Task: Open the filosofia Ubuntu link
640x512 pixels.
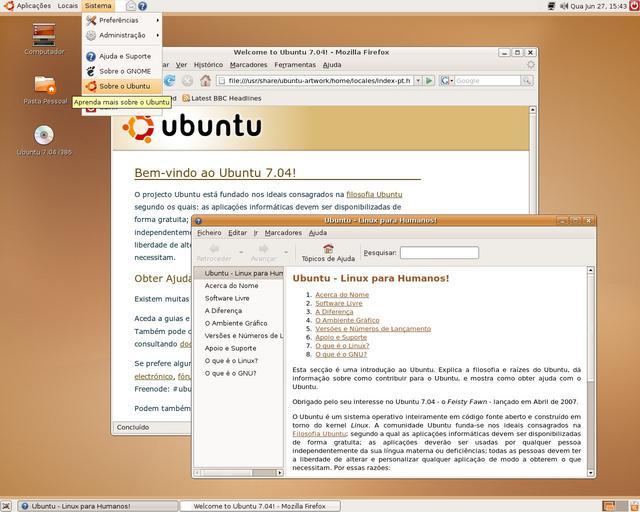Action: (x=374, y=194)
